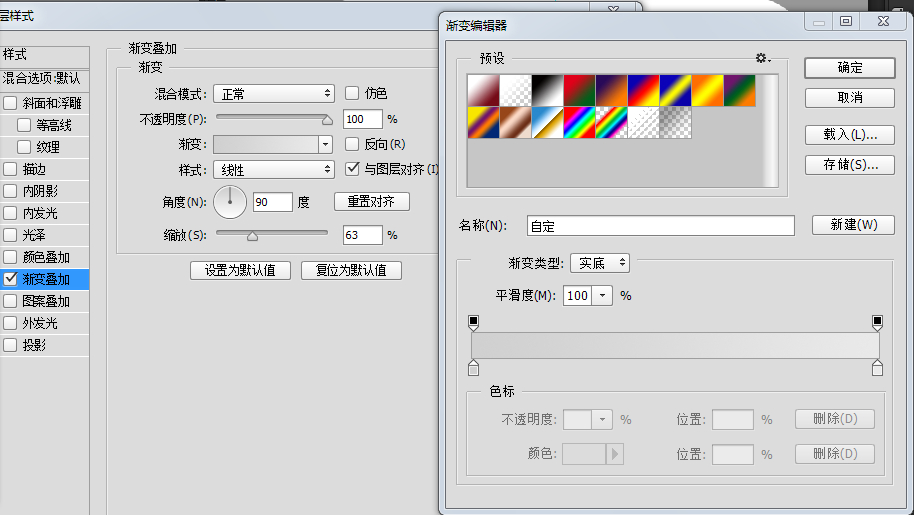Click the 新建(W) button
This screenshot has width=914, height=515.
tap(853, 225)
